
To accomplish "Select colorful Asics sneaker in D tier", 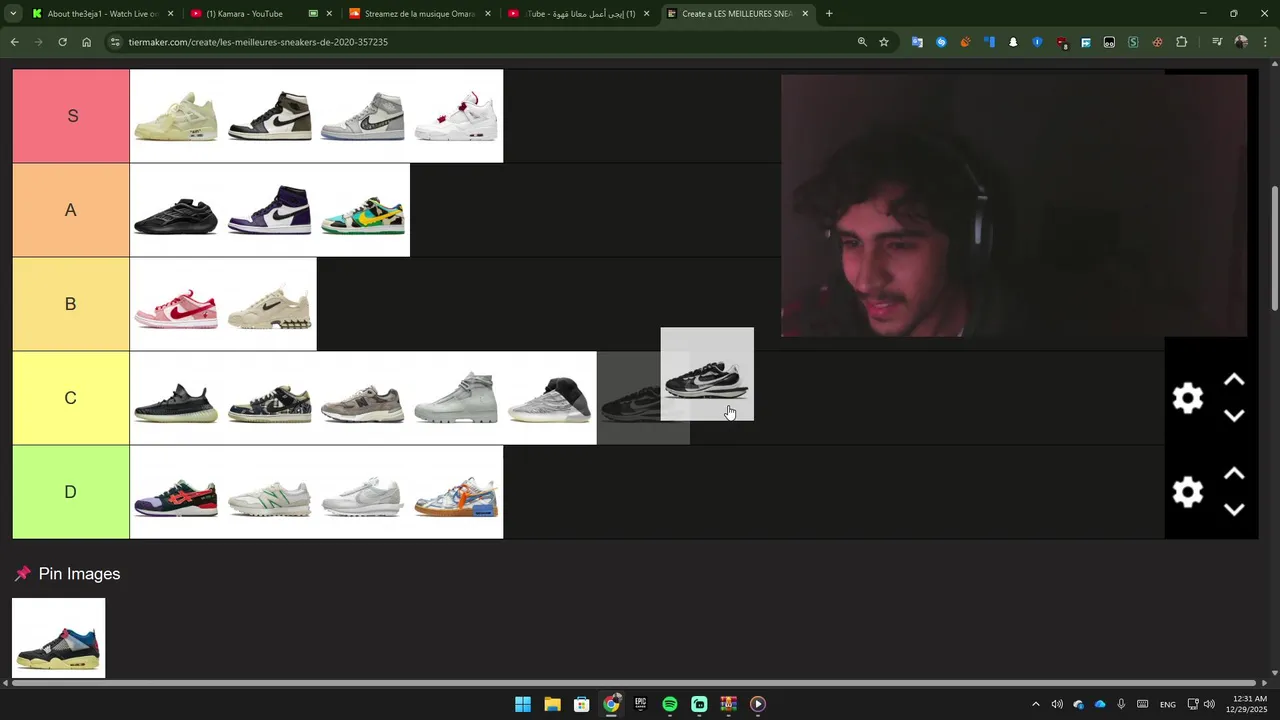I will coord(176,492).
